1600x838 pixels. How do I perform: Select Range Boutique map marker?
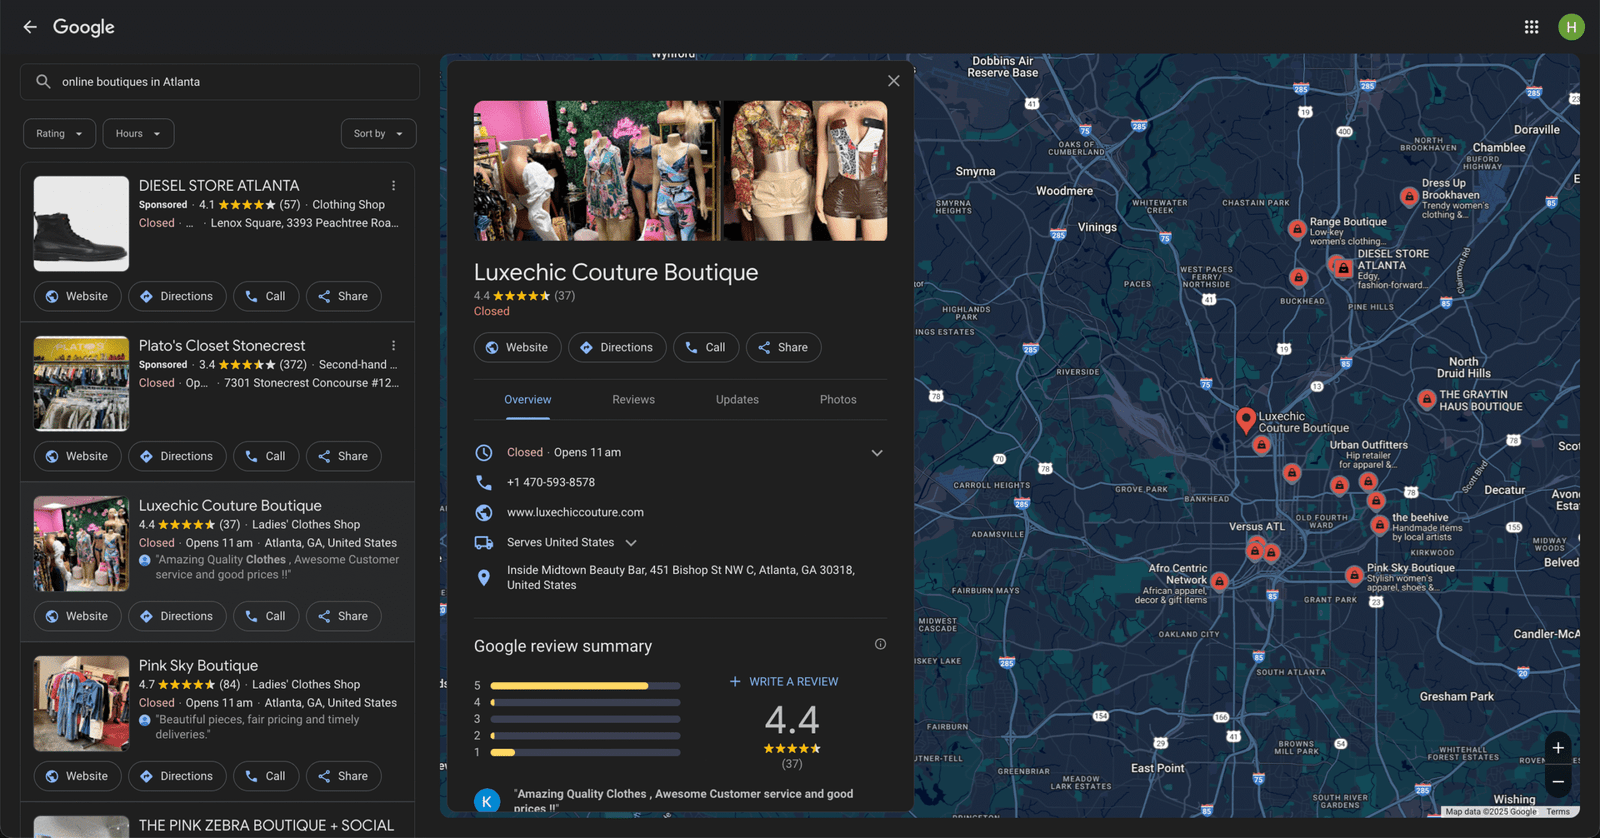coord(1297,230)
